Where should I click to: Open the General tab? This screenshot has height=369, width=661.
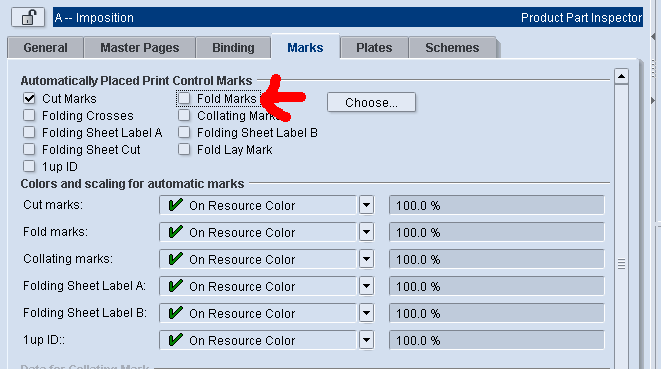(46, 48)
